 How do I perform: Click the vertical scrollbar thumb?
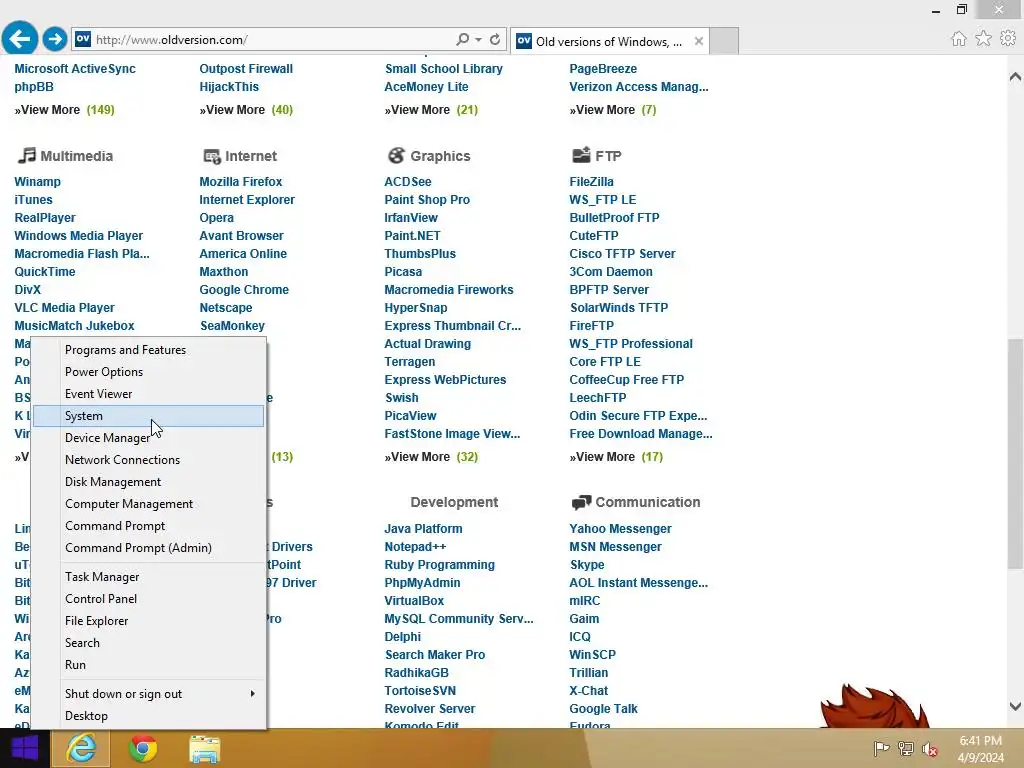[1015, 453]
